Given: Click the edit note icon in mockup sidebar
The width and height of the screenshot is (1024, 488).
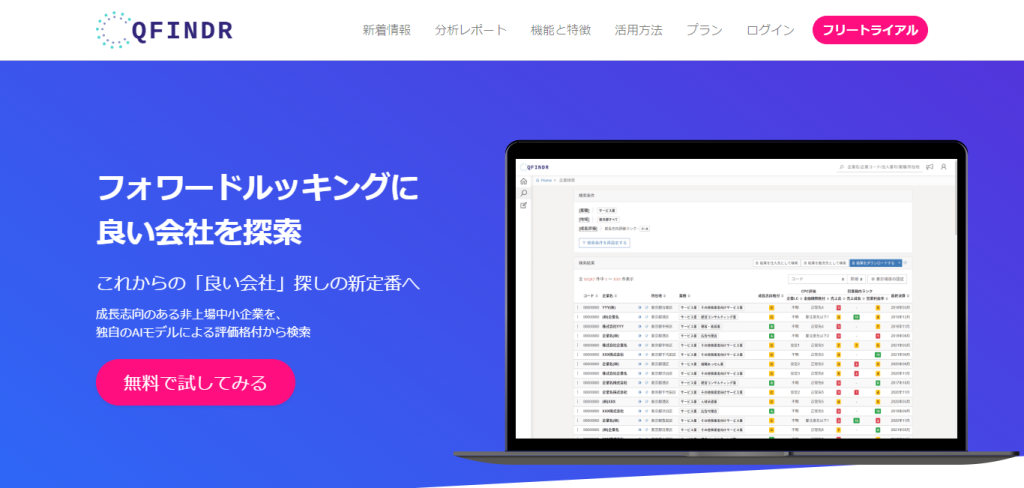Looking at the screenshot, I should pyautogui.click(x=523, y=205).
